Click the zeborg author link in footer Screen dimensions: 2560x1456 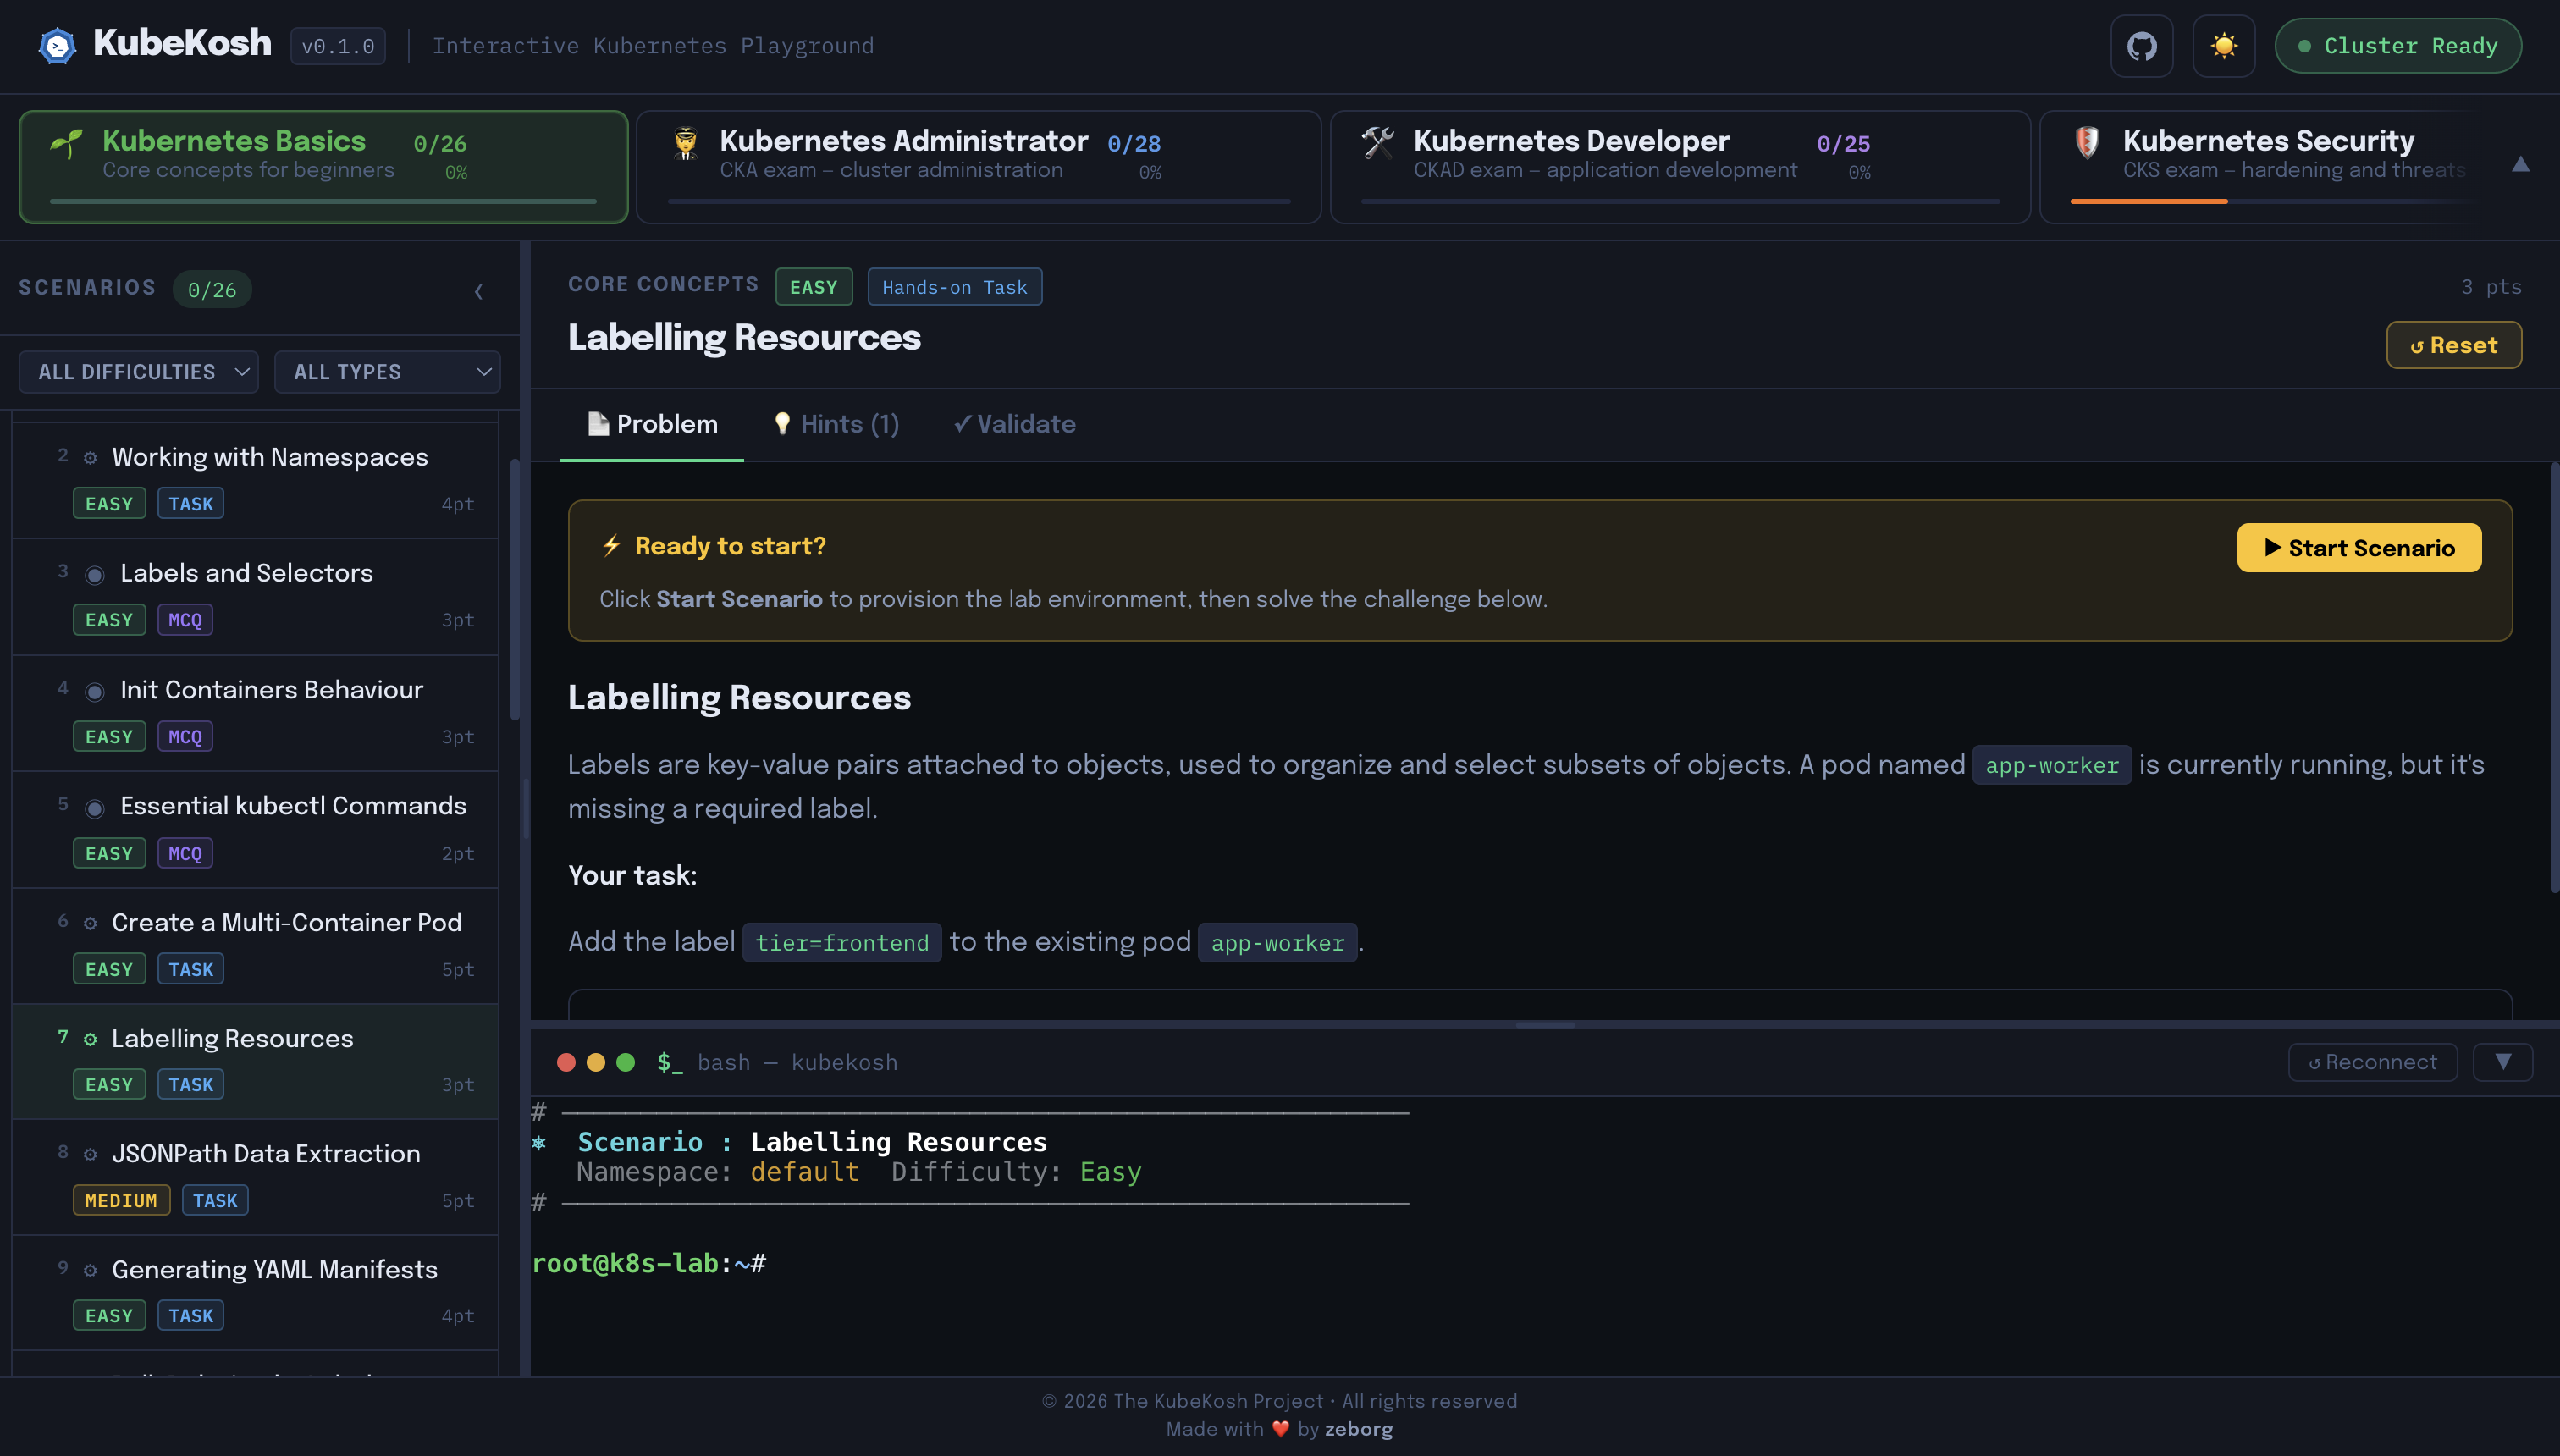click(1358, 1430)
